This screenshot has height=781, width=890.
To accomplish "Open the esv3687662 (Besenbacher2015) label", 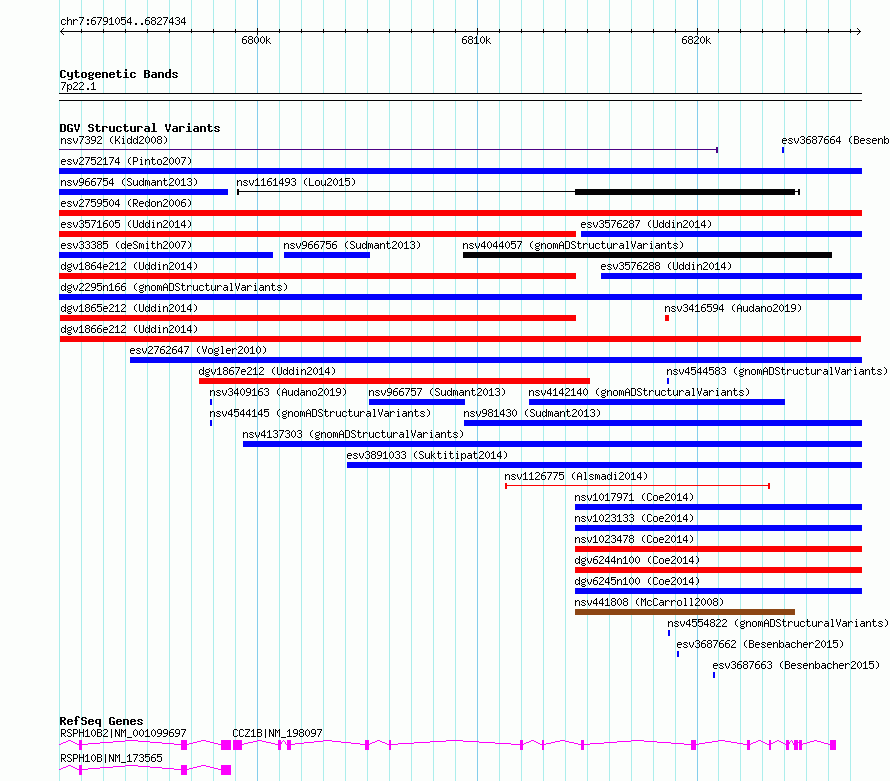I will tap(760, 644).
